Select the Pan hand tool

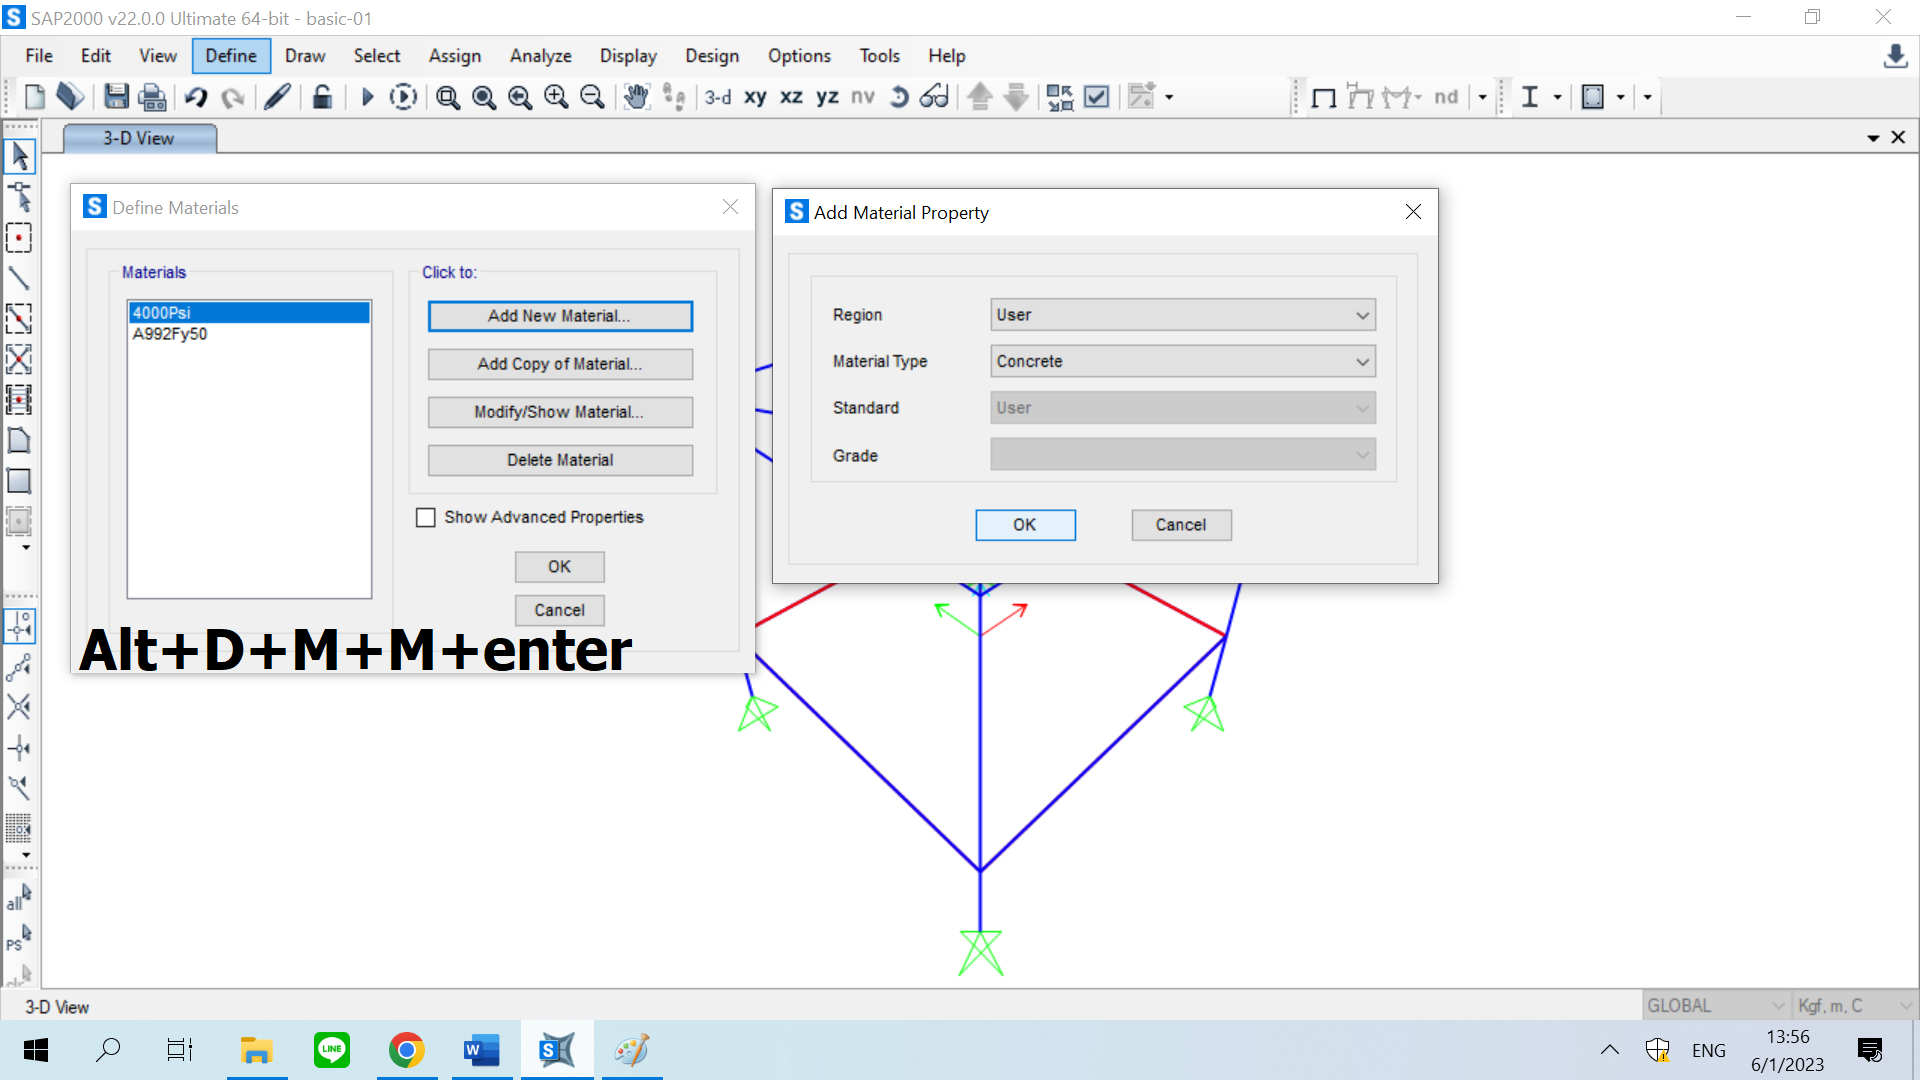636,97
